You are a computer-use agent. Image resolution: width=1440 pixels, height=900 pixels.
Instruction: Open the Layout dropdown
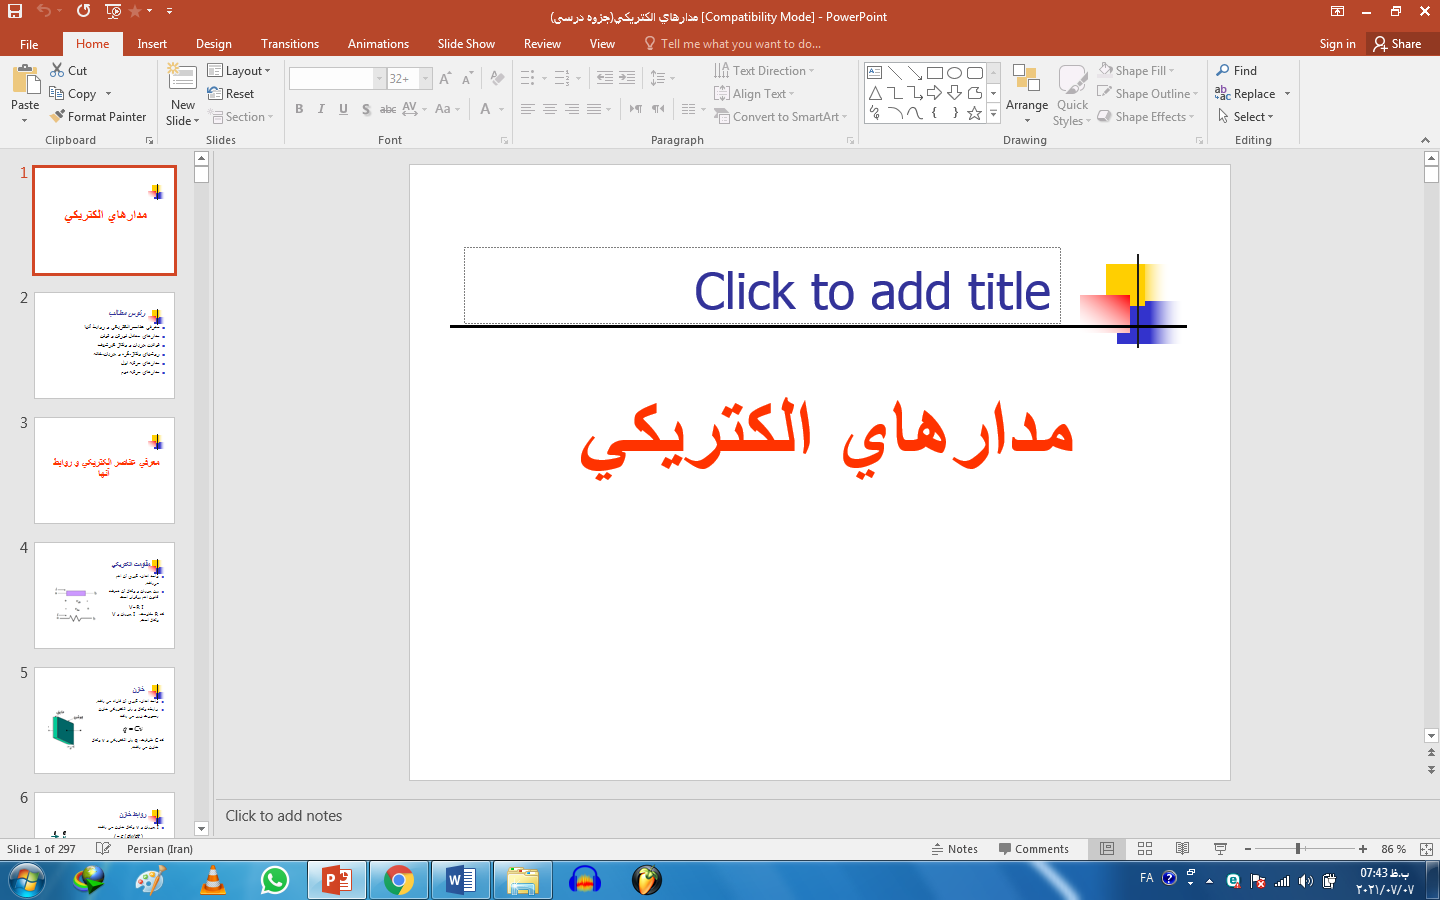(240, 70)
